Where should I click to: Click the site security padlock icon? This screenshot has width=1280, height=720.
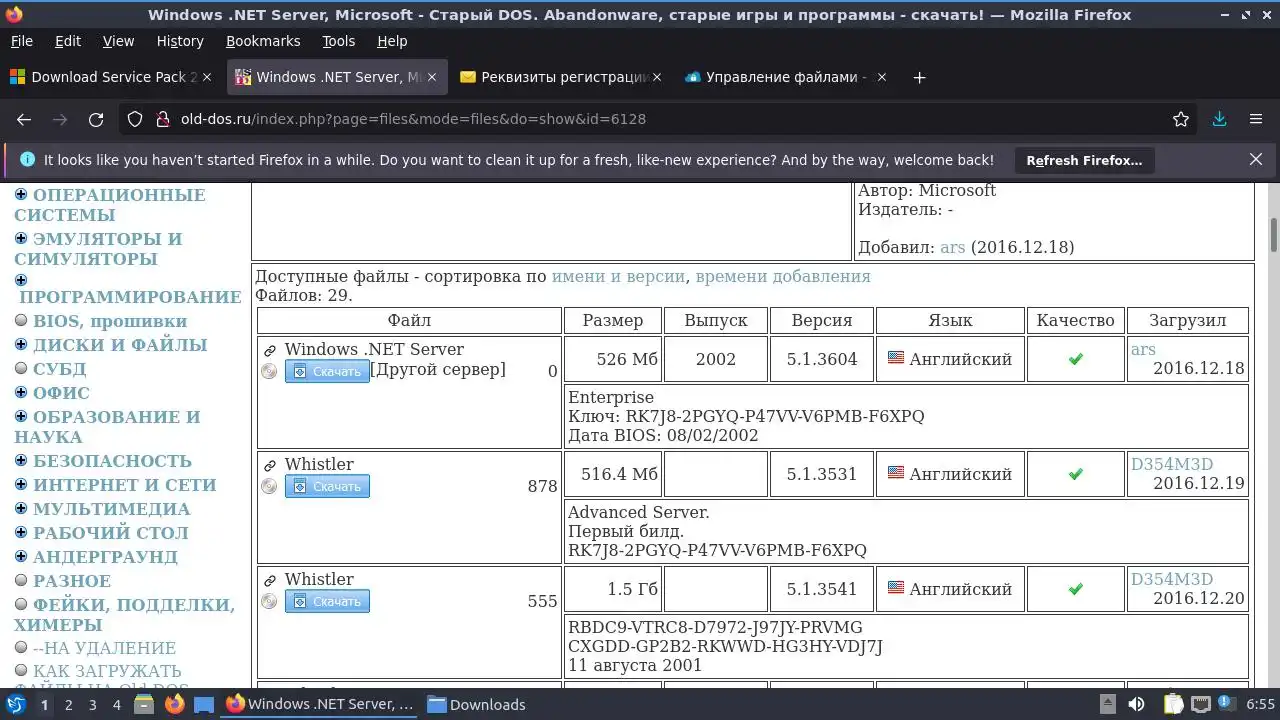click(x=163, y=119)
